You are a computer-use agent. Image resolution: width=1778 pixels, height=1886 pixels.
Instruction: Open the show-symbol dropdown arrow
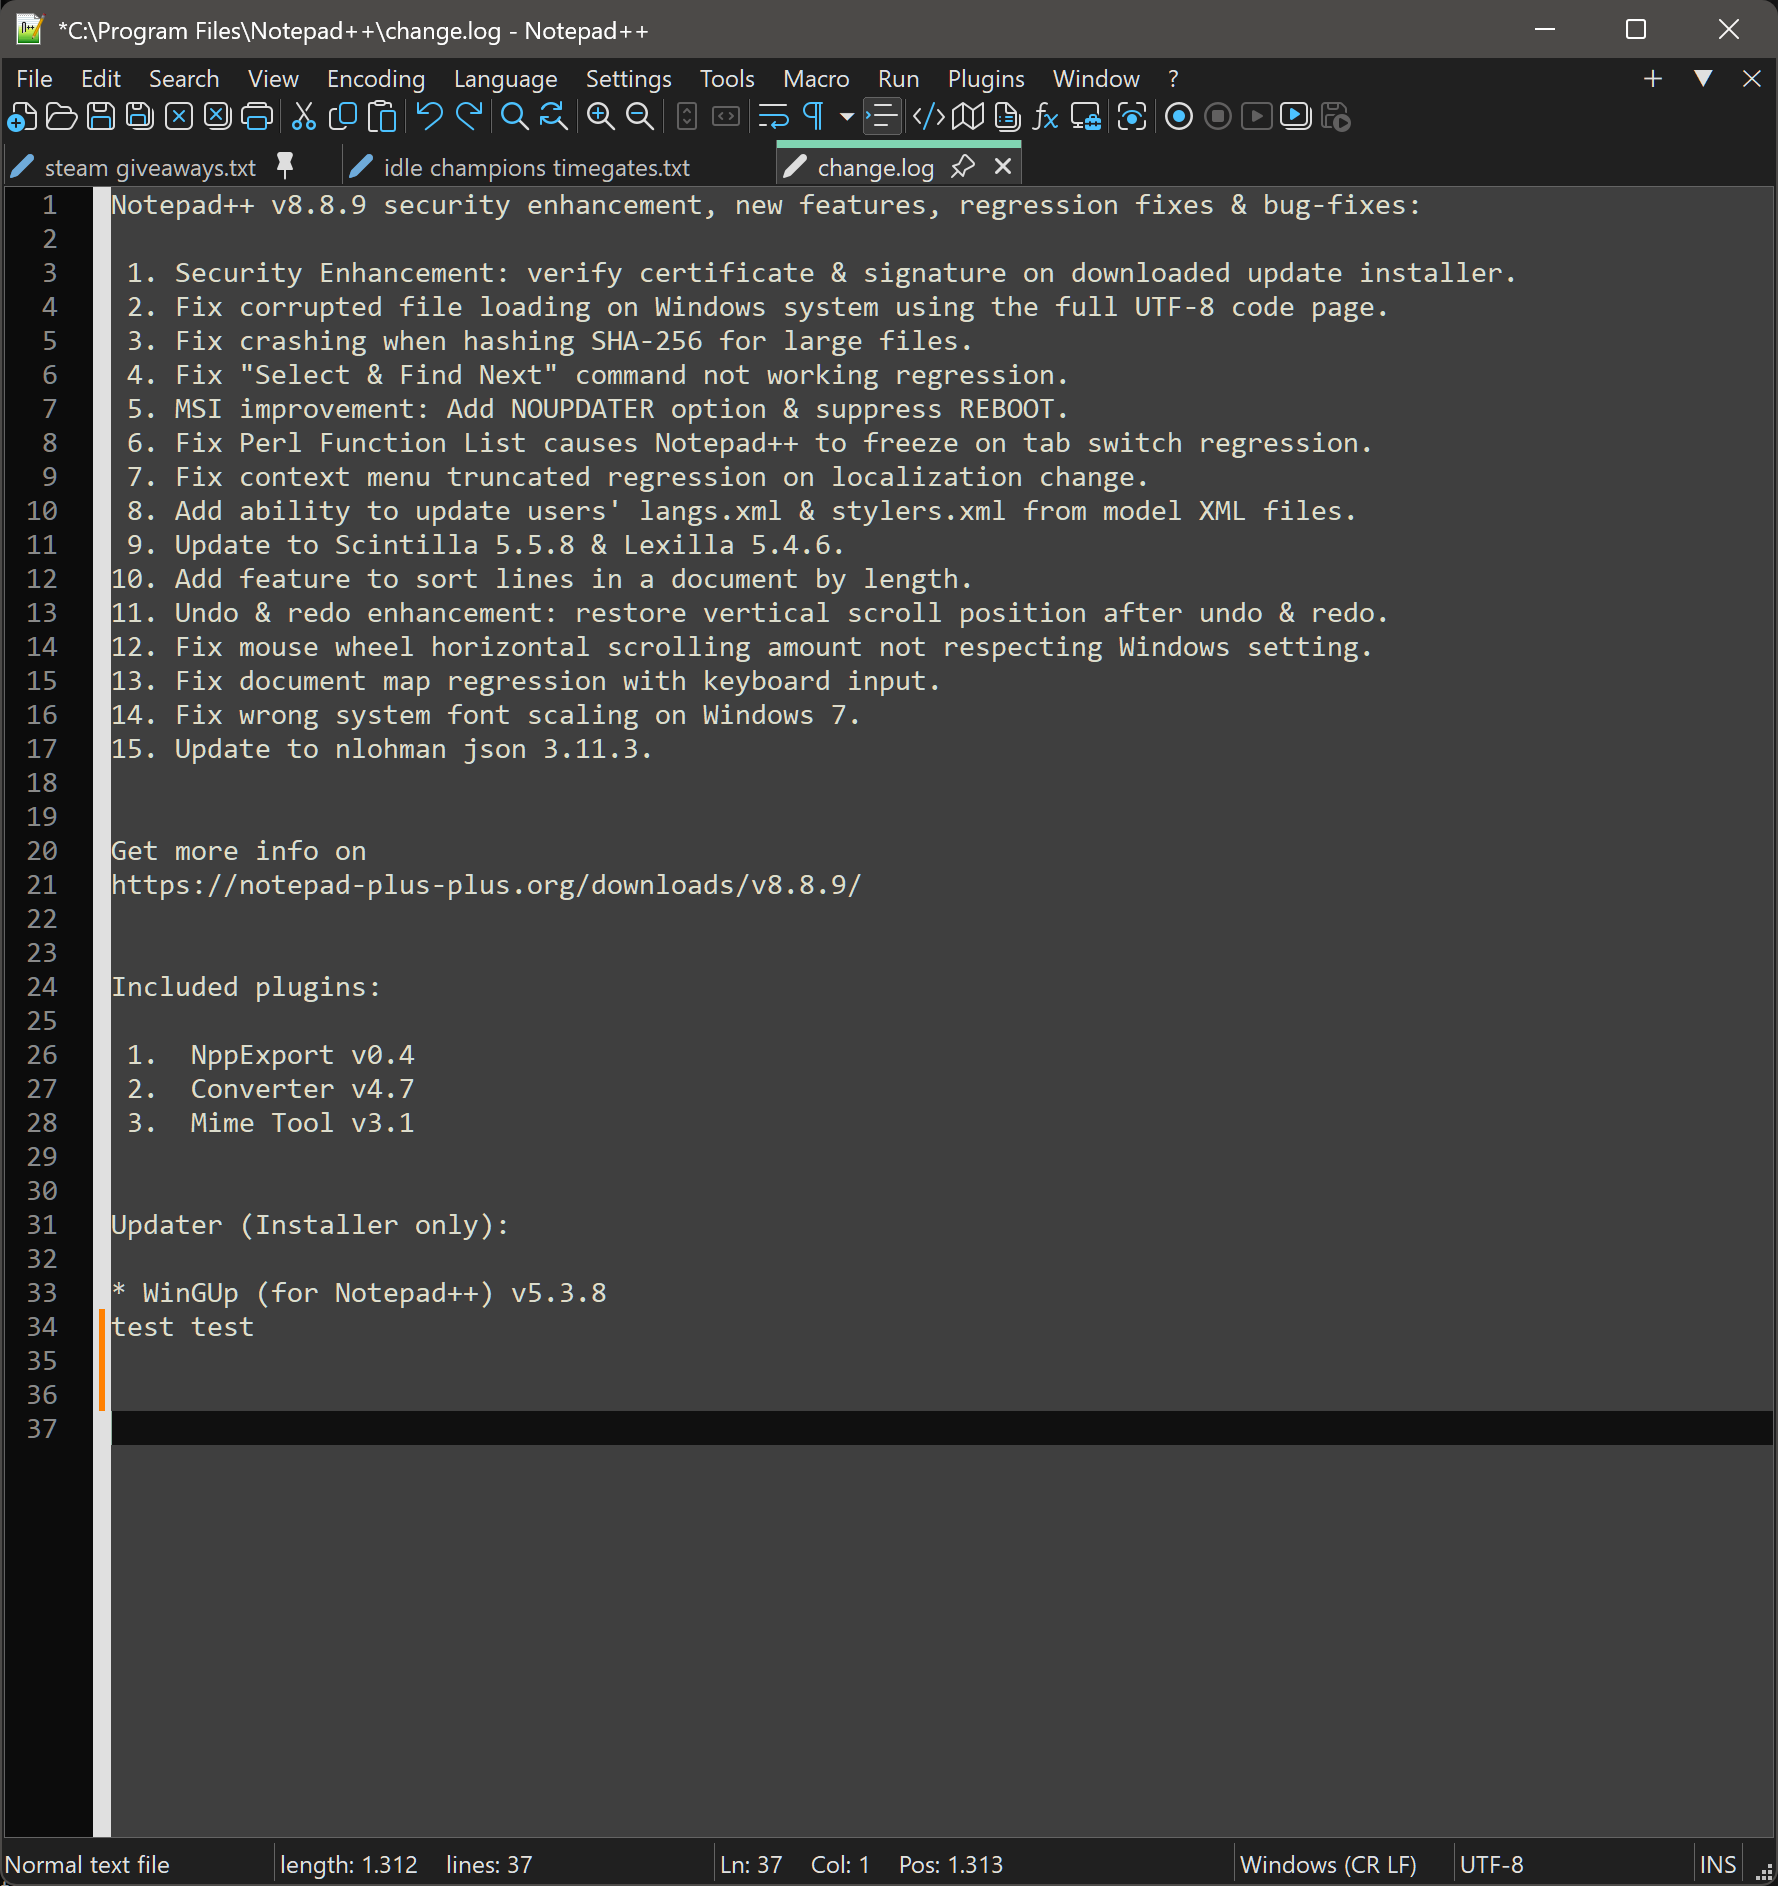coord(846,118)
